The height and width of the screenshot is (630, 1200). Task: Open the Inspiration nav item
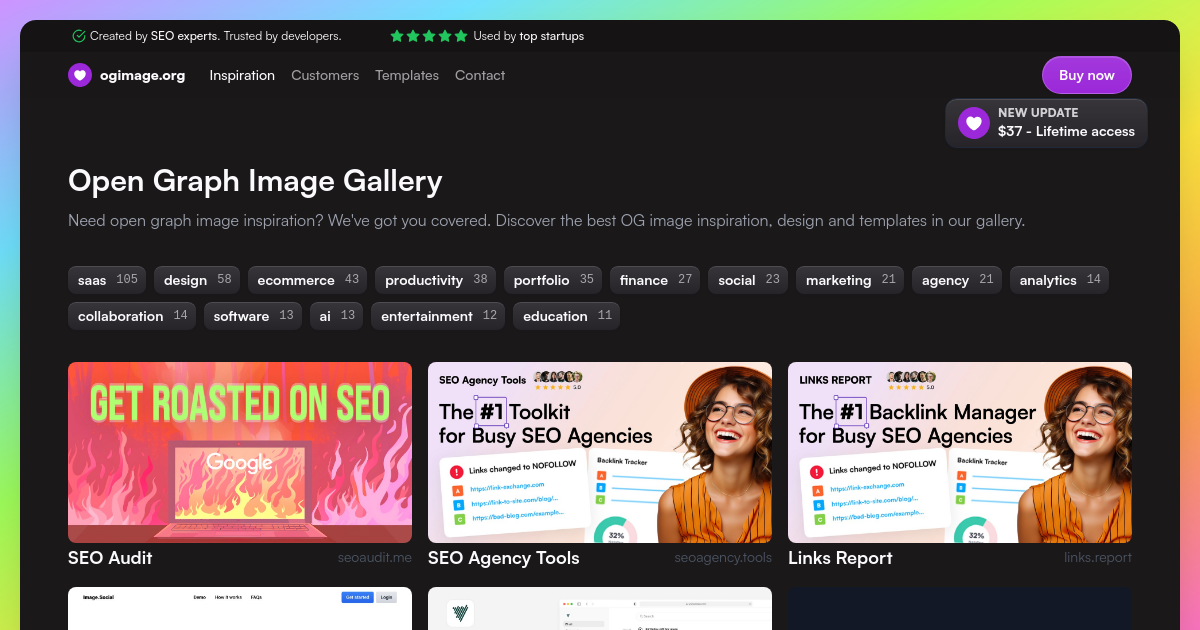point(242,75)
